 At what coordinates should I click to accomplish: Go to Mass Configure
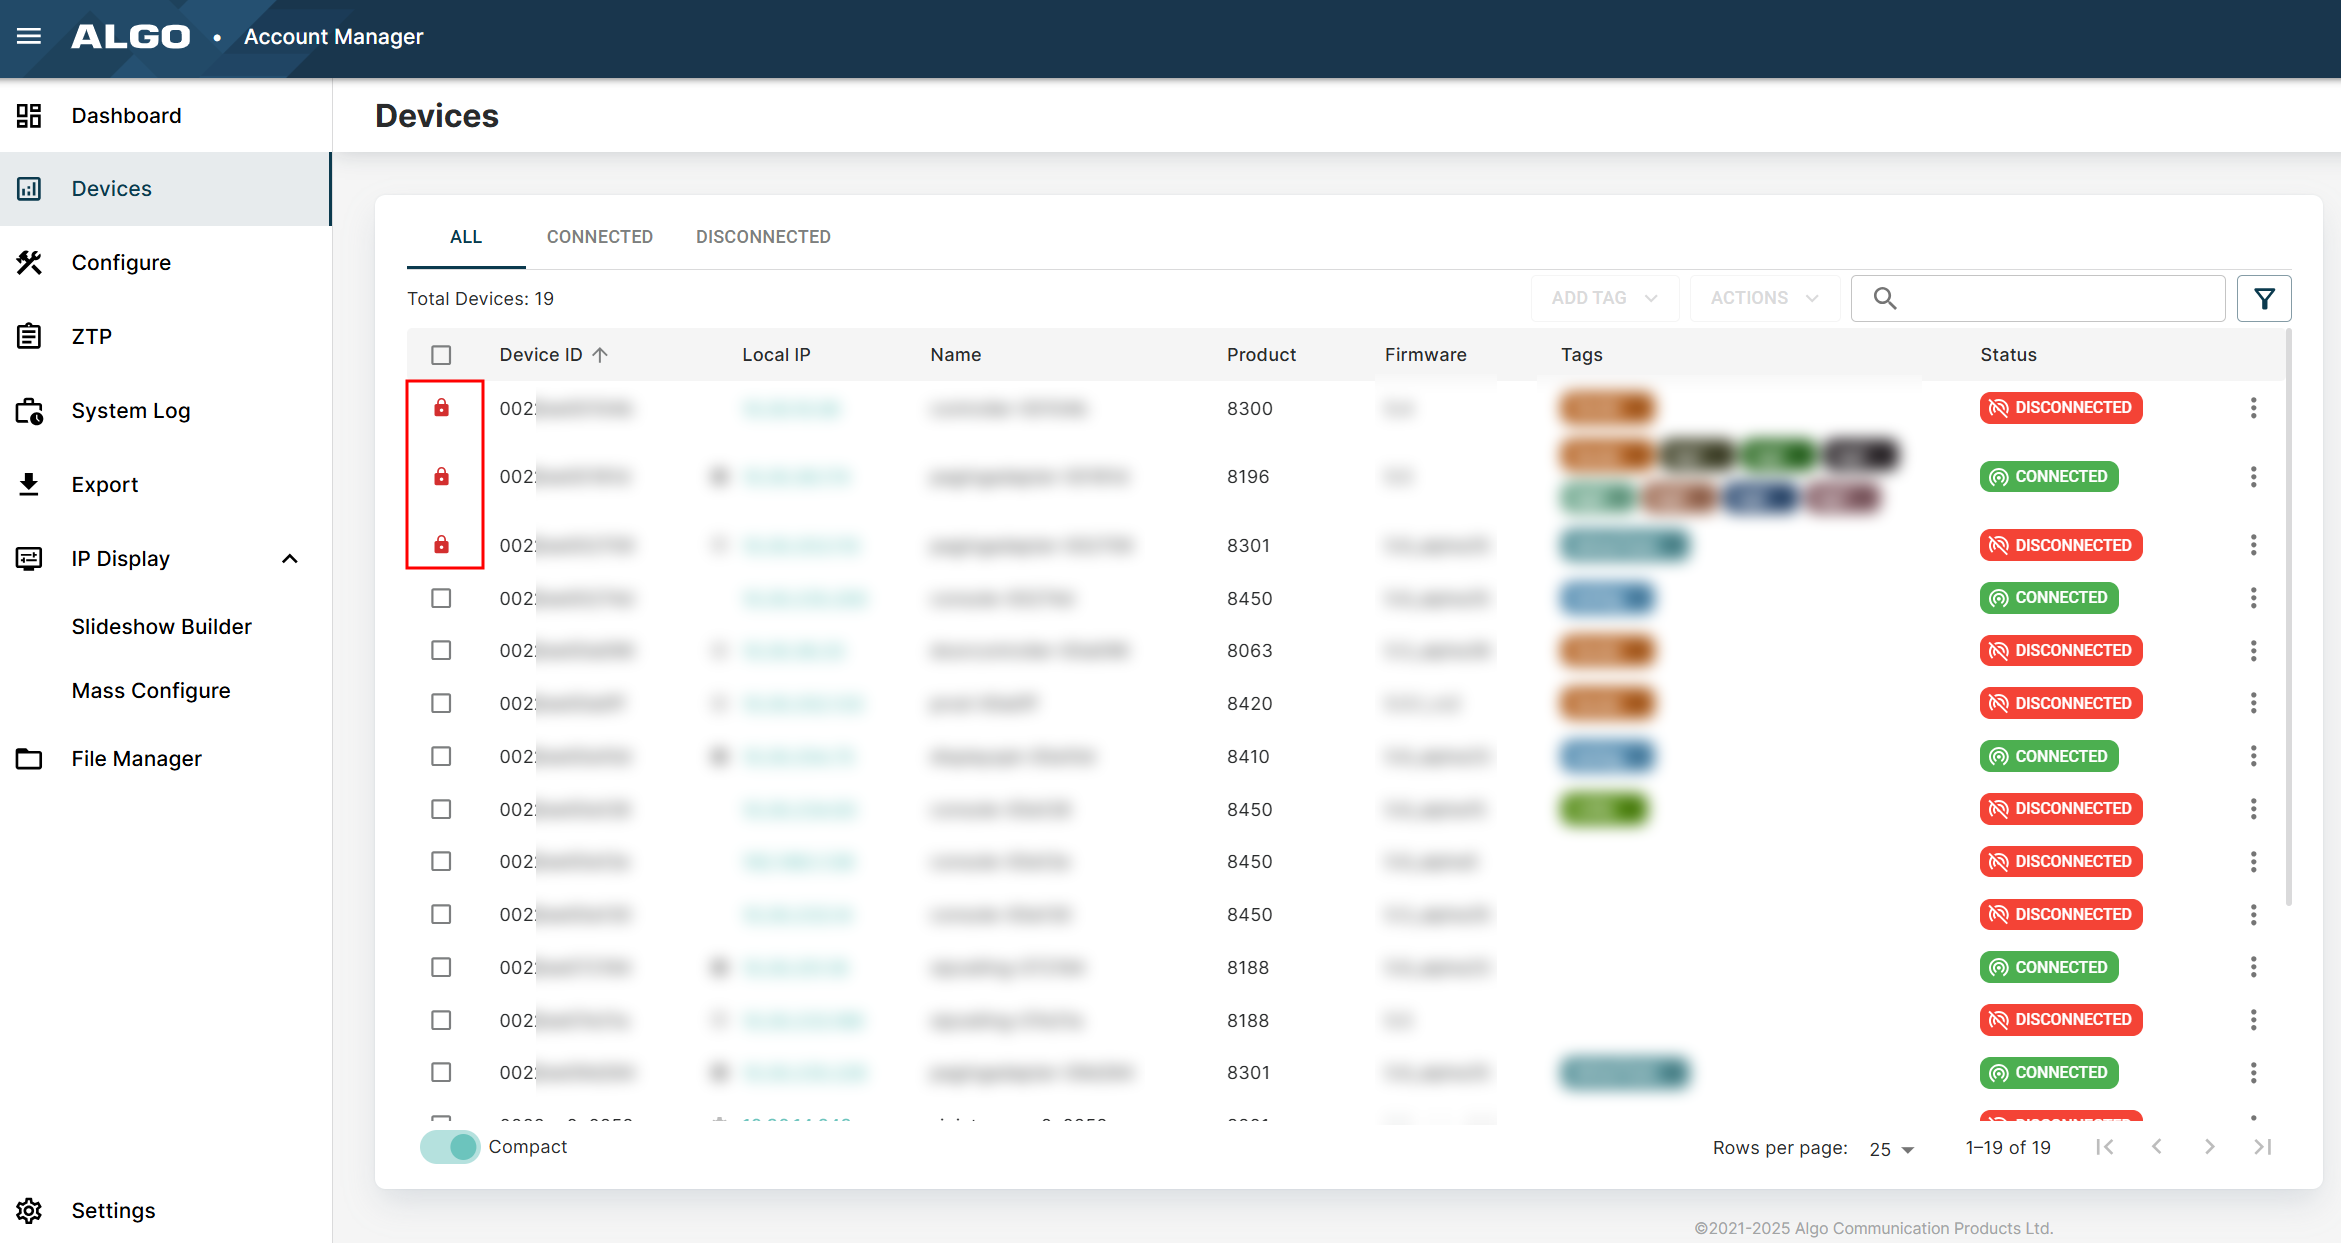click(150, 691)
